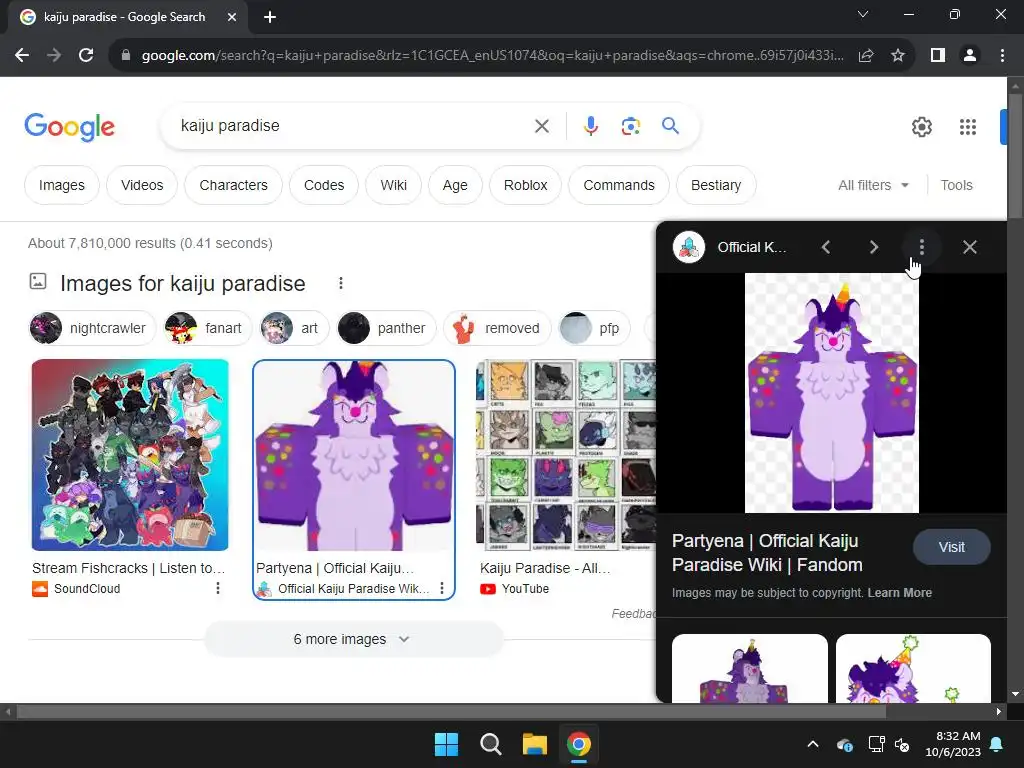1024x768 pixels.
Task: Filter images by nightcrawler chip
Action: (x=93, y=328)
